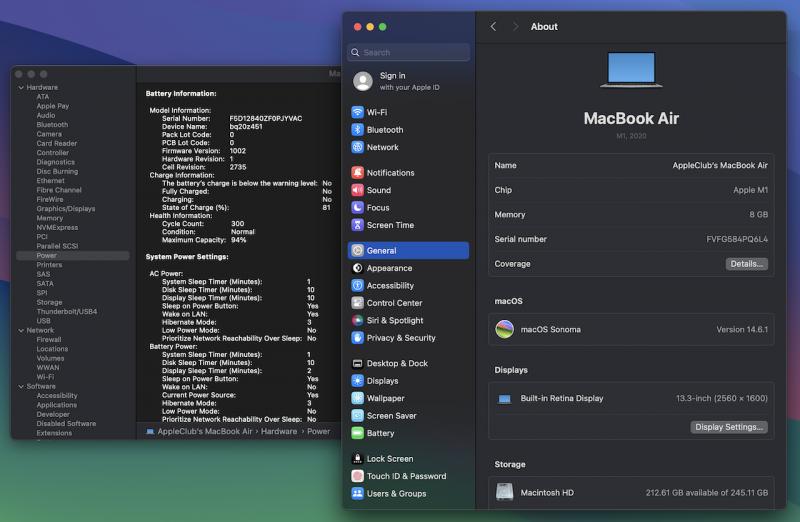Open Users & Groups icon
Screen dimensions: 800x522
tap(358, 493)
